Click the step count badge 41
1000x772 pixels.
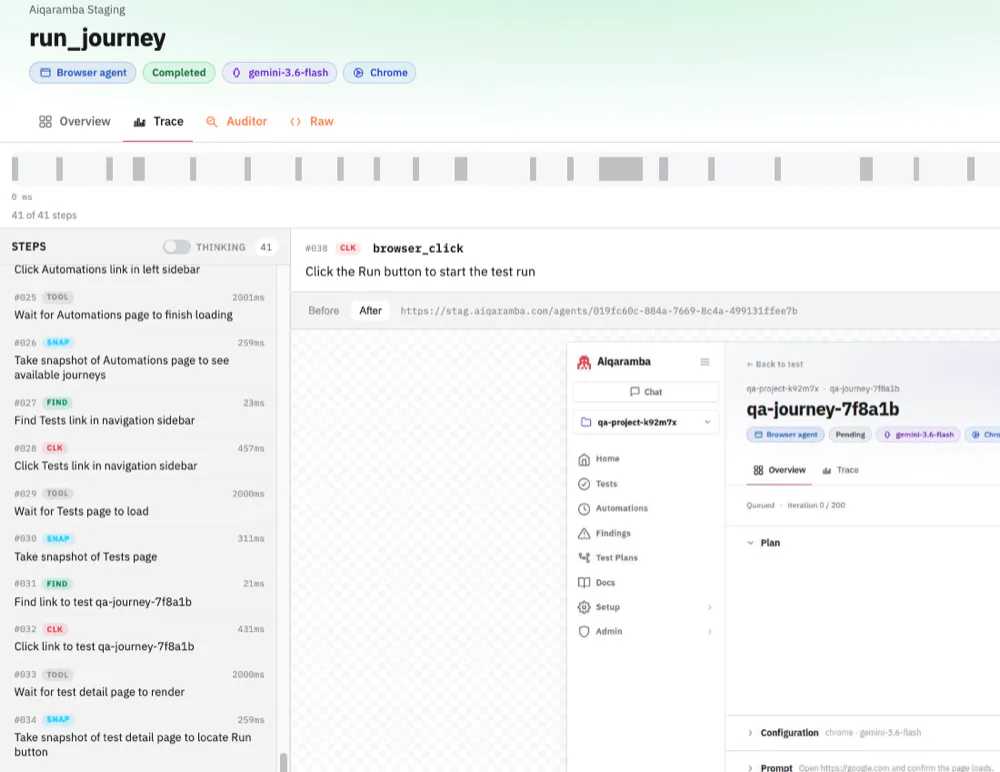coord(266,247)
